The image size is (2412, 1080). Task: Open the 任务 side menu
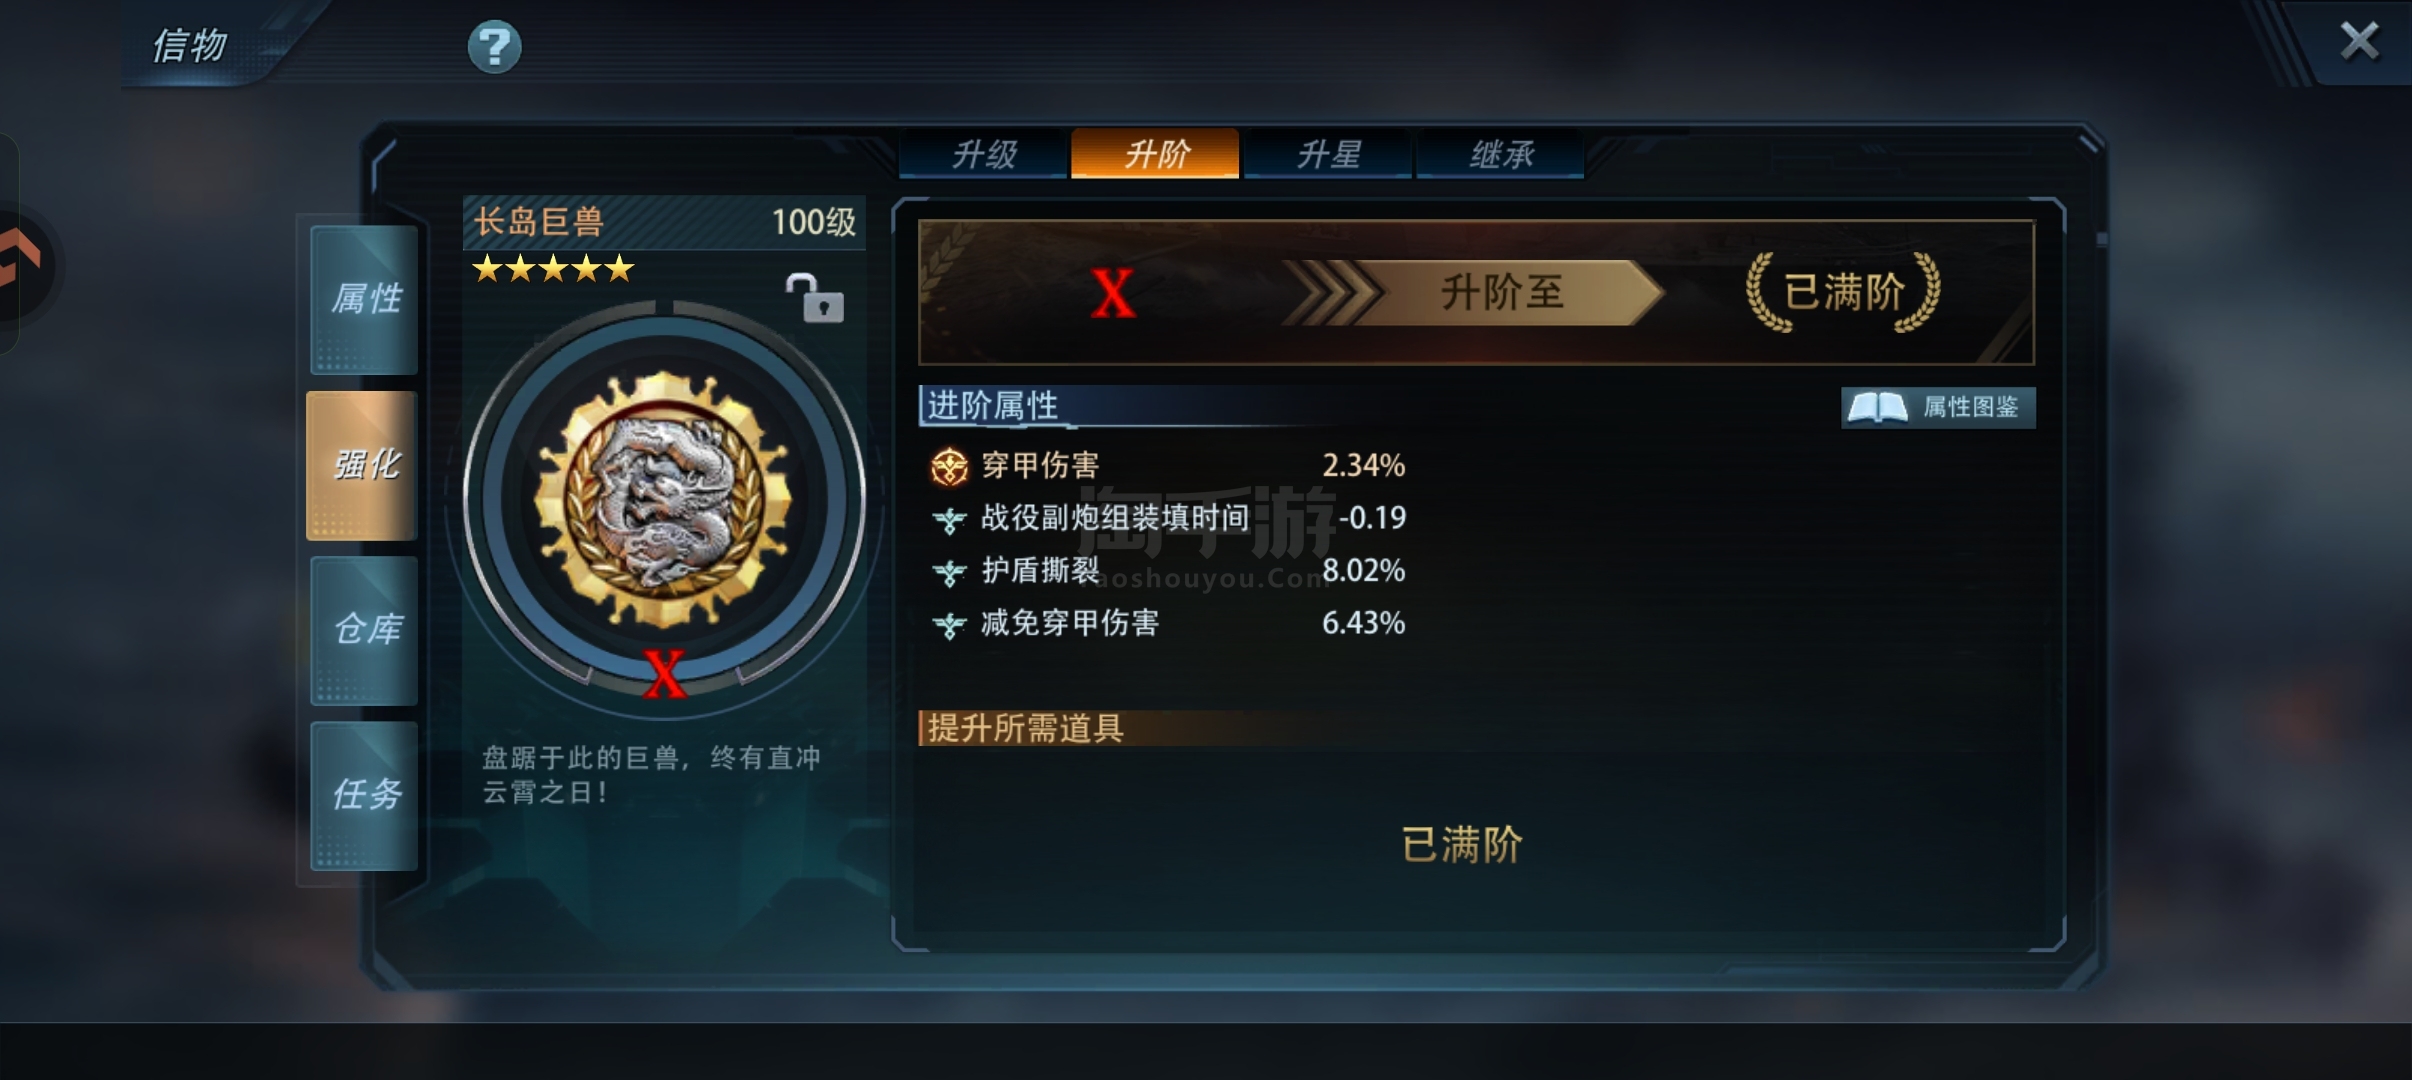(364, 795)
